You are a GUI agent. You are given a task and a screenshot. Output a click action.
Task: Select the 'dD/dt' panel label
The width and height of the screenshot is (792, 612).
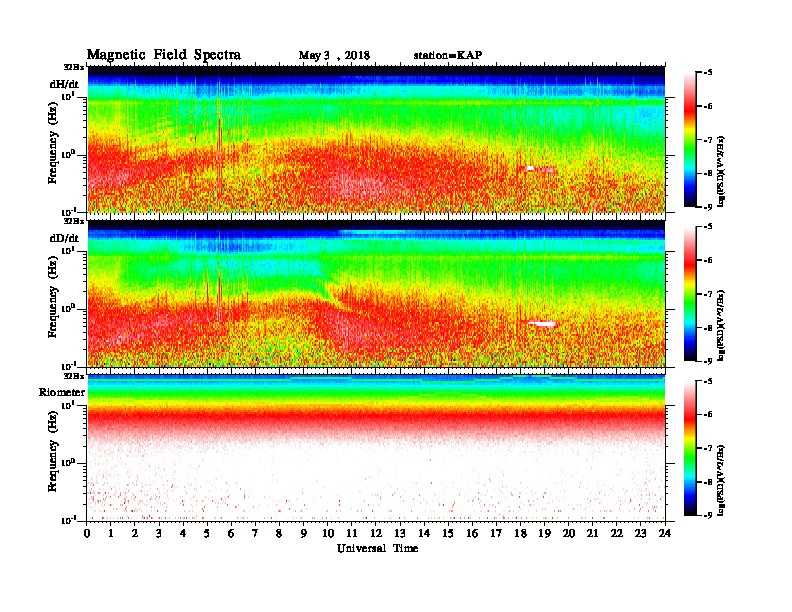tap(64, 238)
